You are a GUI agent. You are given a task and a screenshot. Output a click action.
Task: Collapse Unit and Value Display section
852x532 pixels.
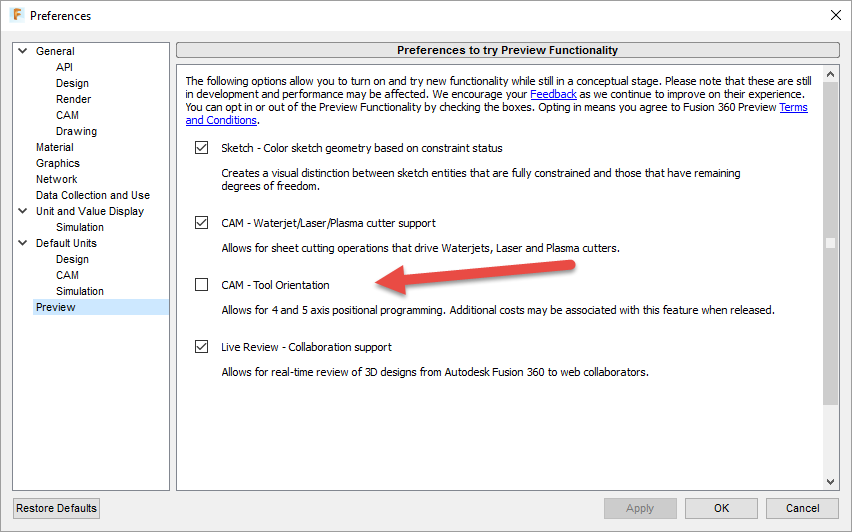click(x=22, y=211)
